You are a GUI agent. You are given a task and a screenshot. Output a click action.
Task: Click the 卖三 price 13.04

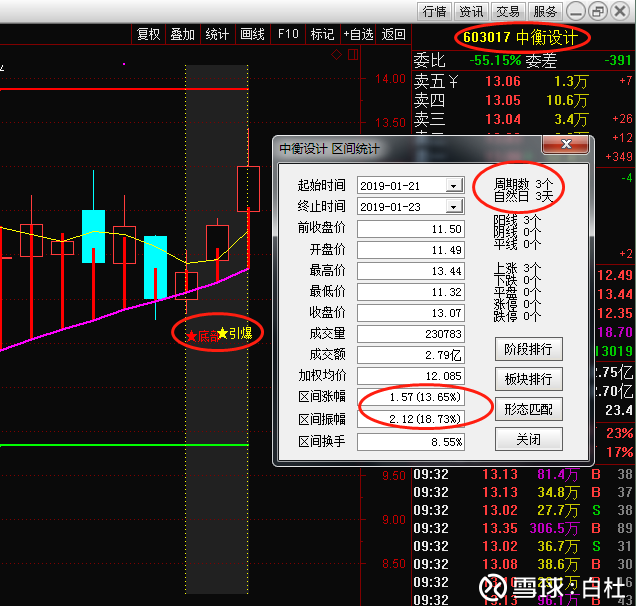[503, 119]
